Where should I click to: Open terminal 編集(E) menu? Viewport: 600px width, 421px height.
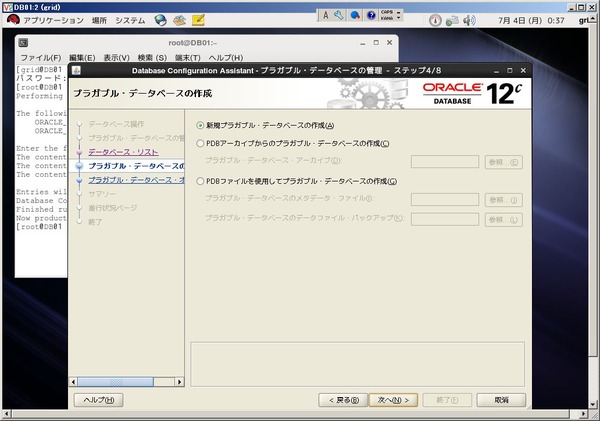(x=82, y=58)
